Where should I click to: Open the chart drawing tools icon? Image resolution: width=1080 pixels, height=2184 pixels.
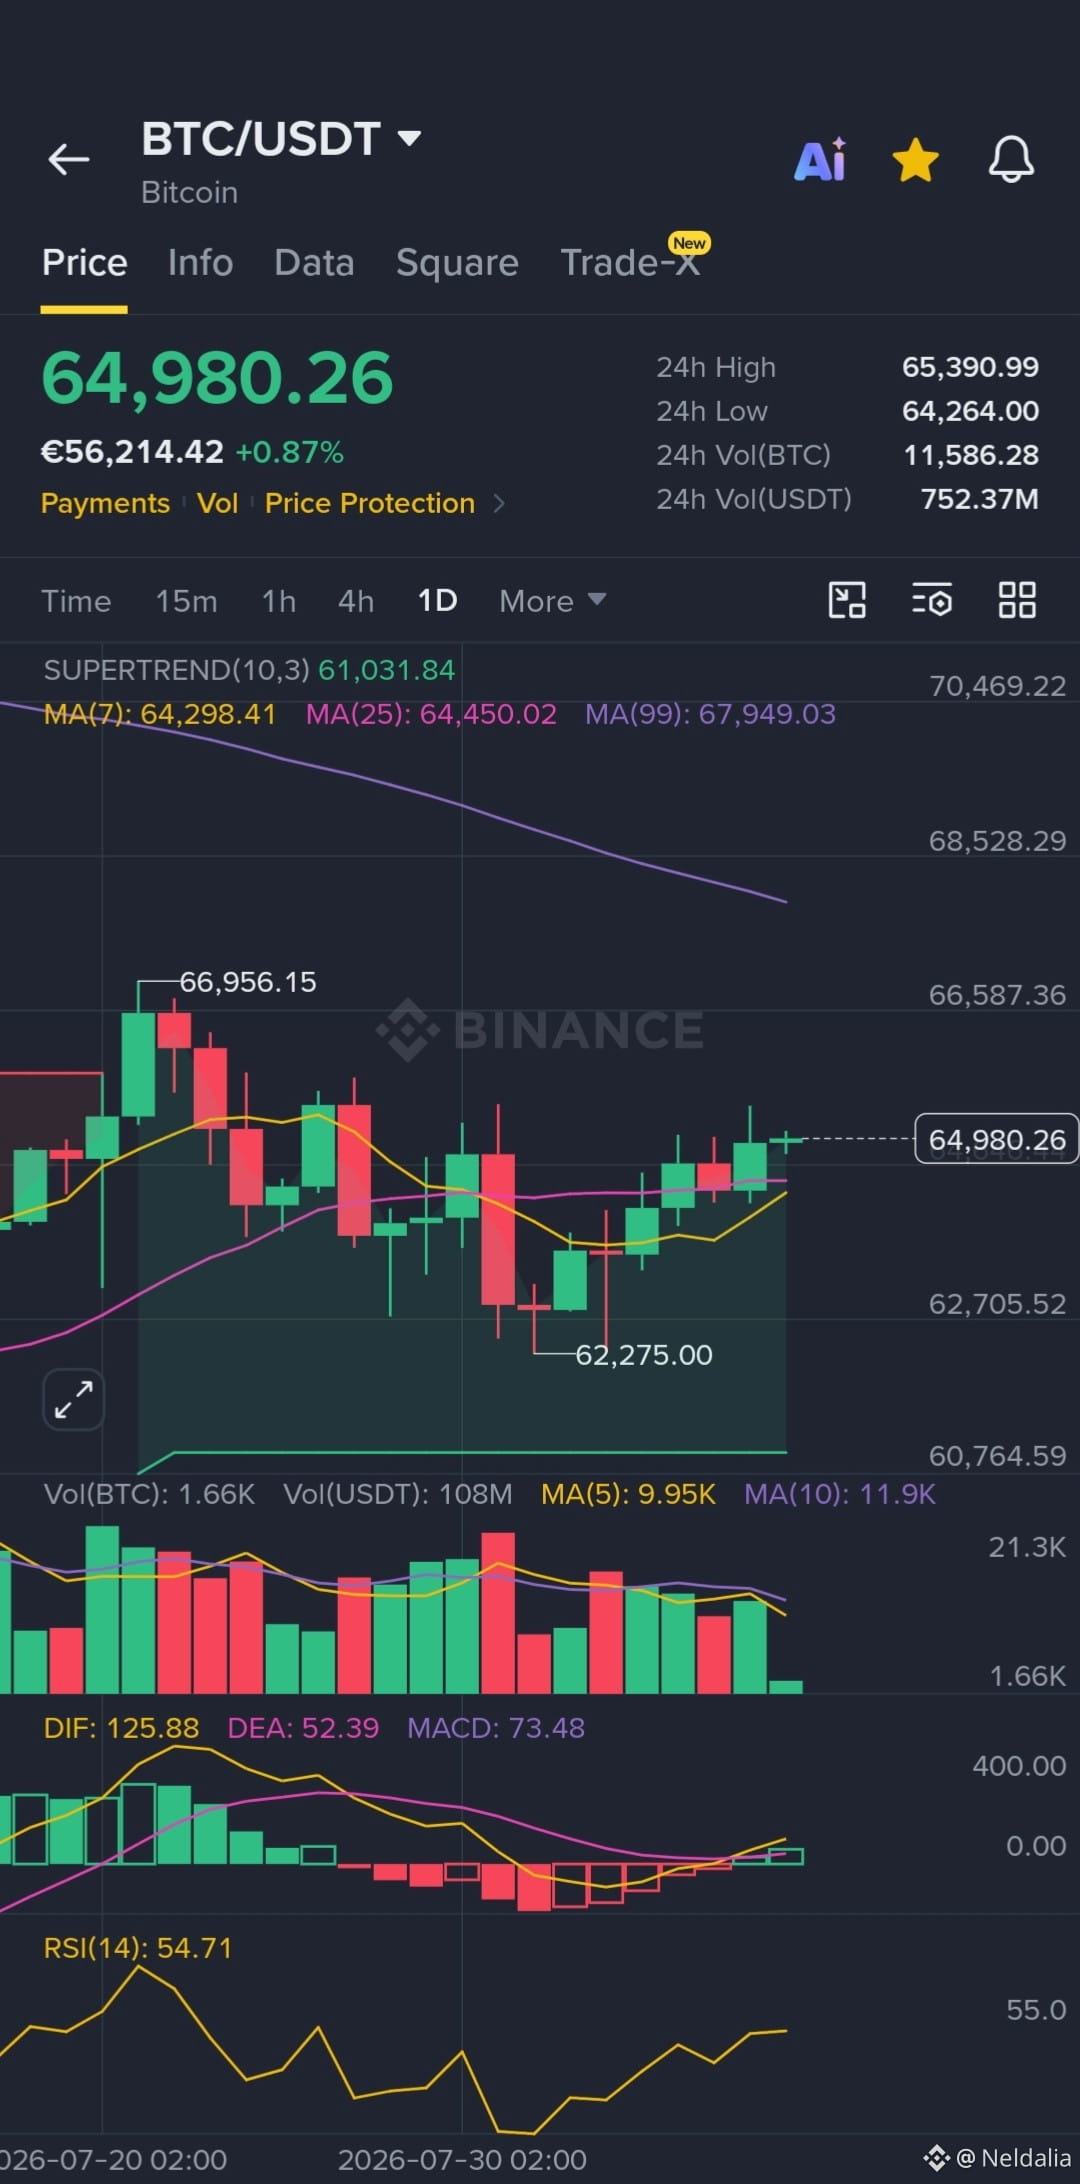pyautogui.click(x=847, y=600)
